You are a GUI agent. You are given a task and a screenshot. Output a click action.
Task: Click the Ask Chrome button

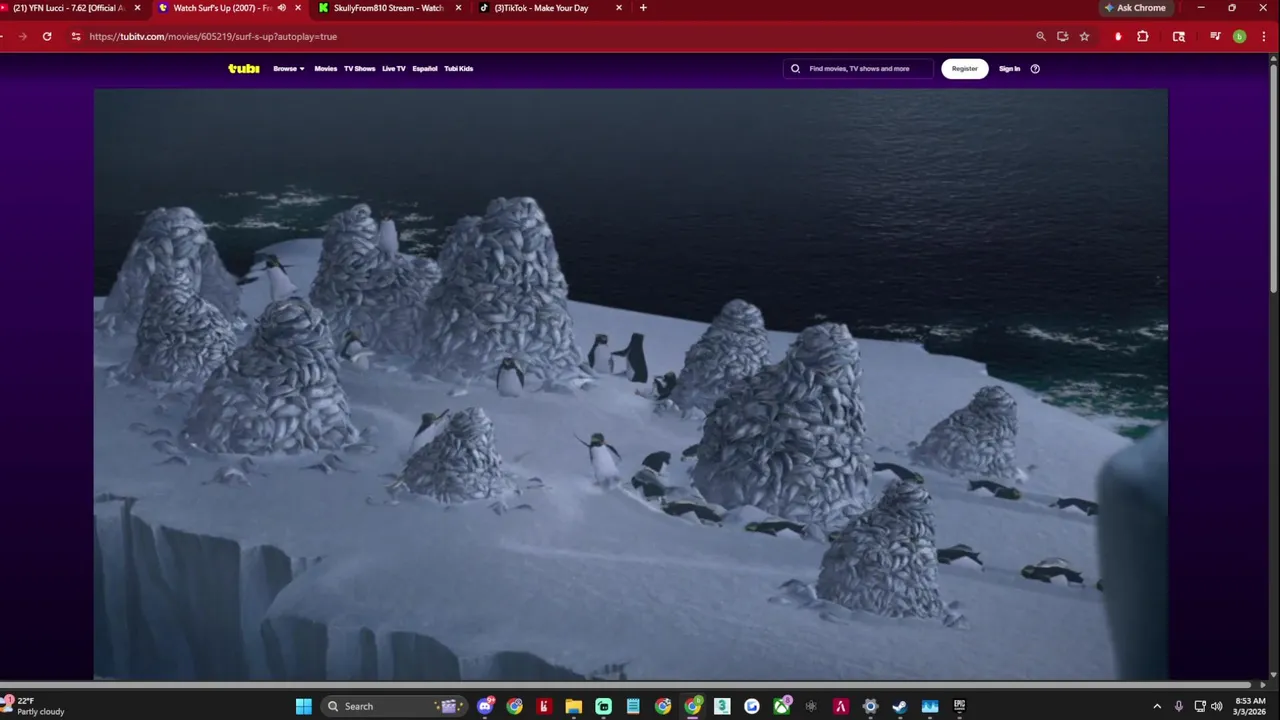1135,8
